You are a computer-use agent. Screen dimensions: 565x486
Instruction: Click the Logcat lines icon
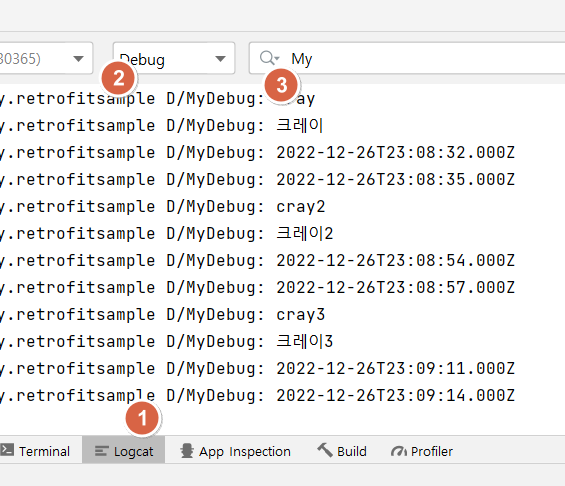coord(101,451)
